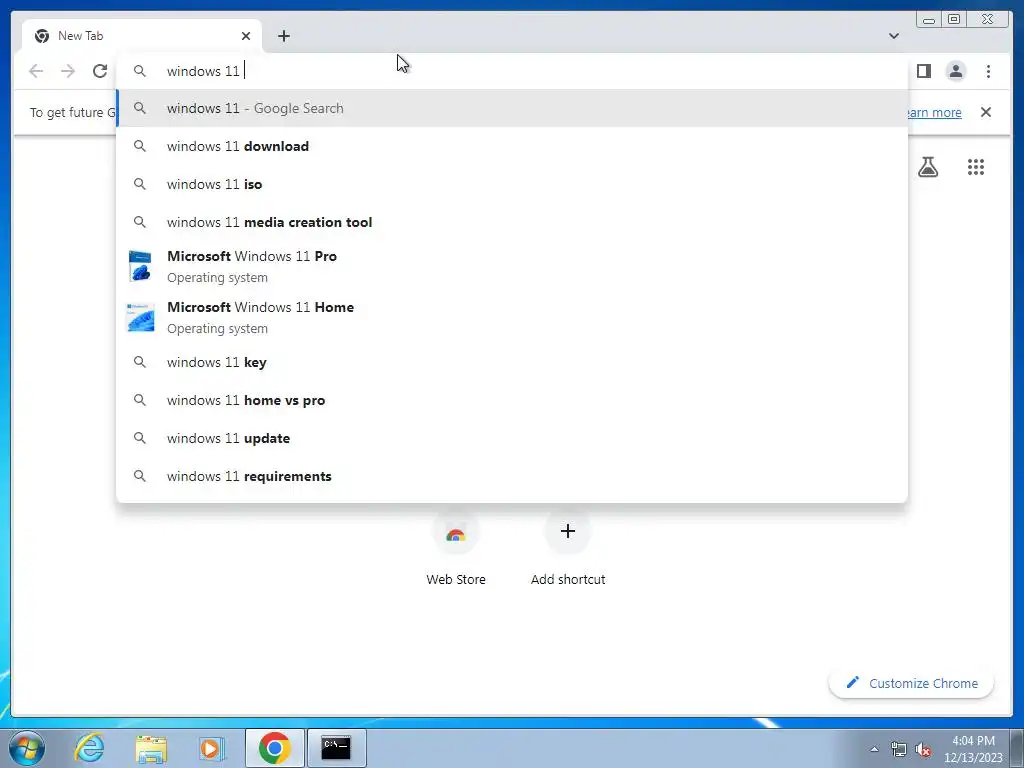Image resolution: width=1024 pixels, height=768 pixels.
Task: Click the network tray icon
Action: 899,749
